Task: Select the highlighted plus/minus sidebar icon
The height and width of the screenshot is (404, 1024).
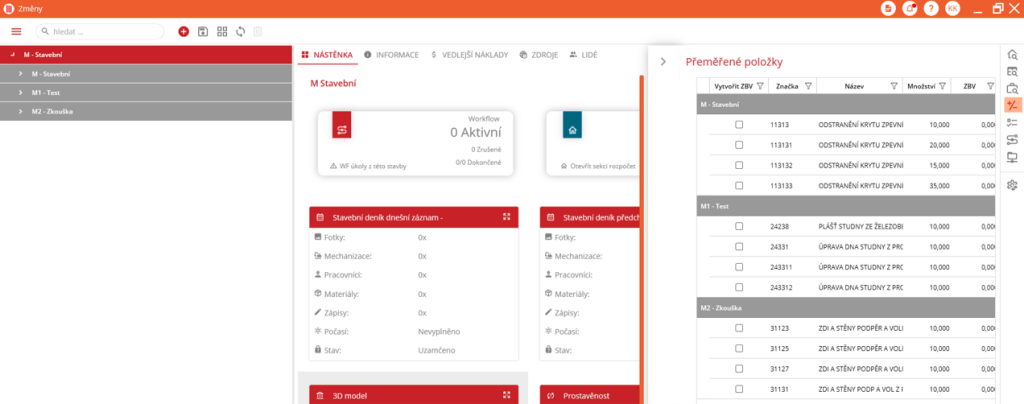Action: 1012,105
